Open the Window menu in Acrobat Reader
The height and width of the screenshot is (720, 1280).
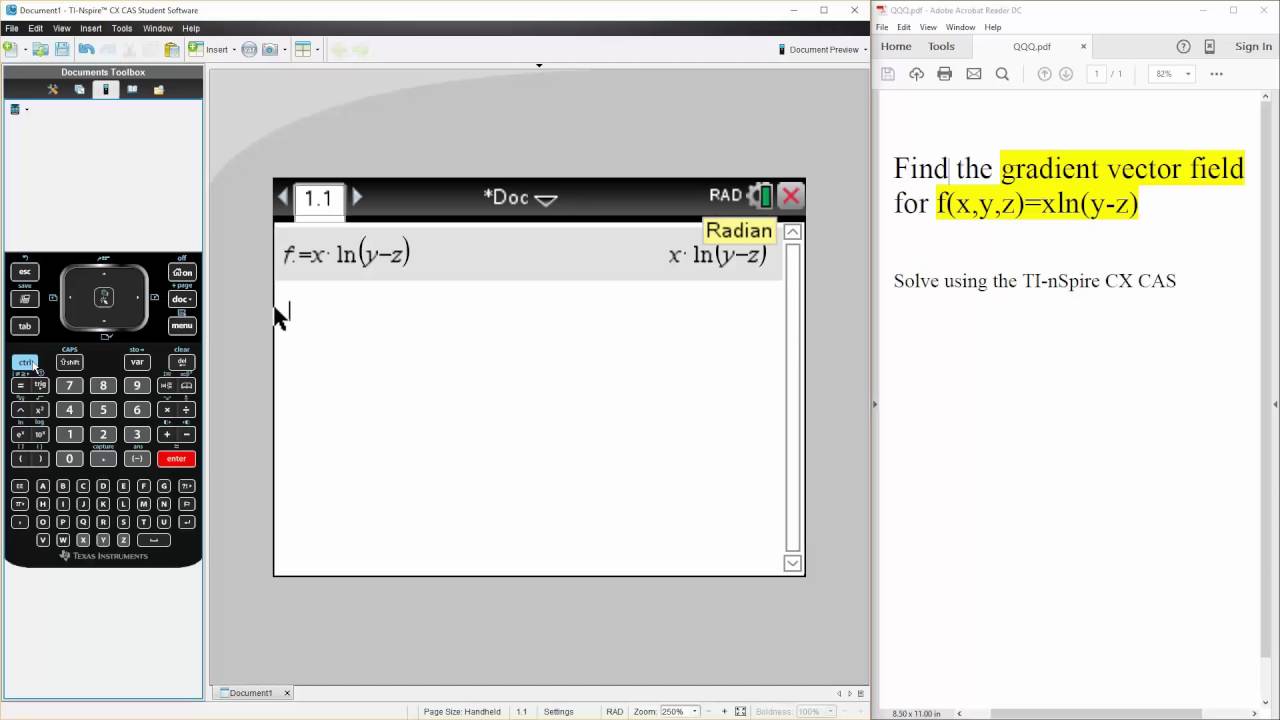tap(960, 27)
